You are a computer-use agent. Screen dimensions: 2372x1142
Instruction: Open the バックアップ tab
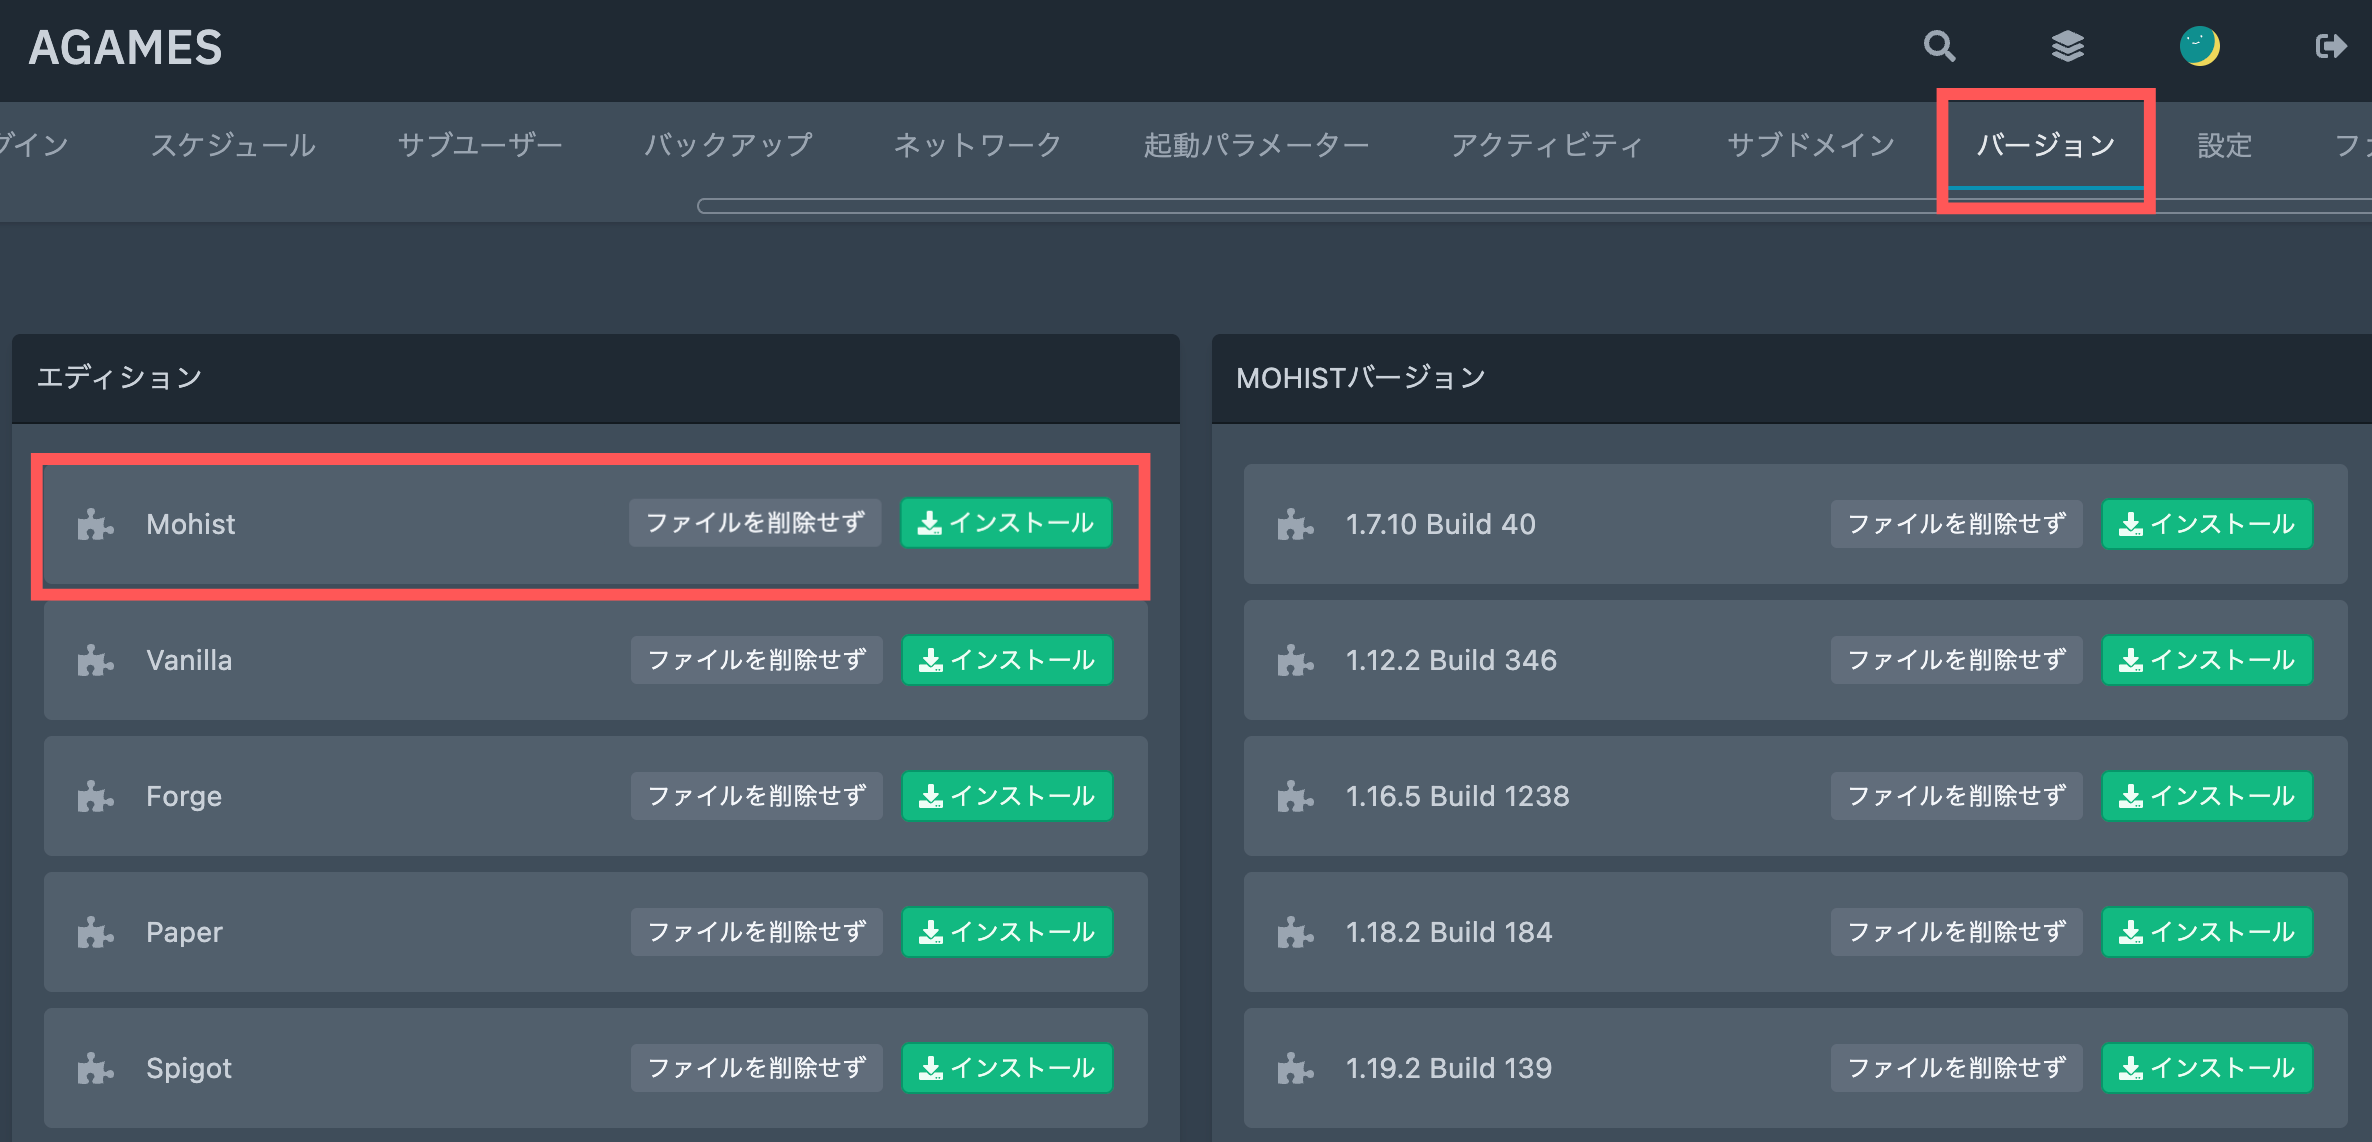[728, 145]
